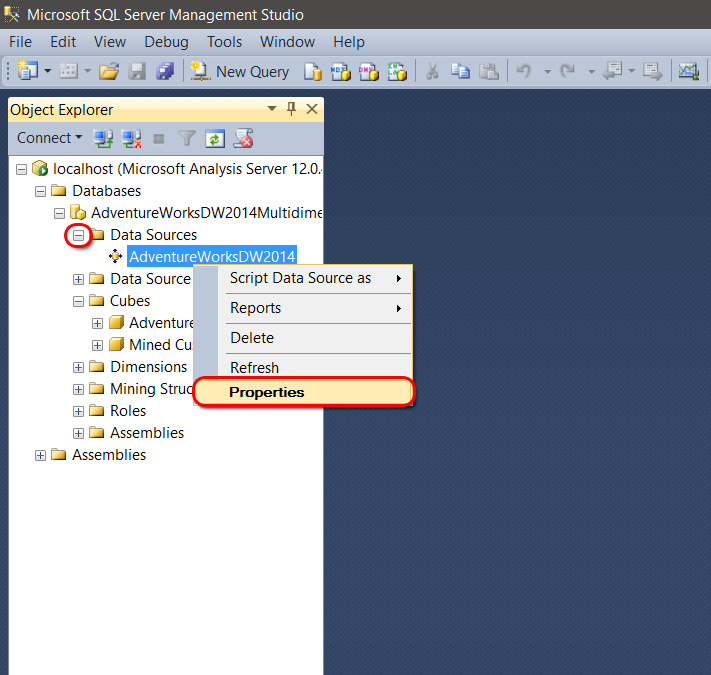This screenshot has width=711, height=675.
Task: Open the Reports submenu
Action: click(316, 308)
